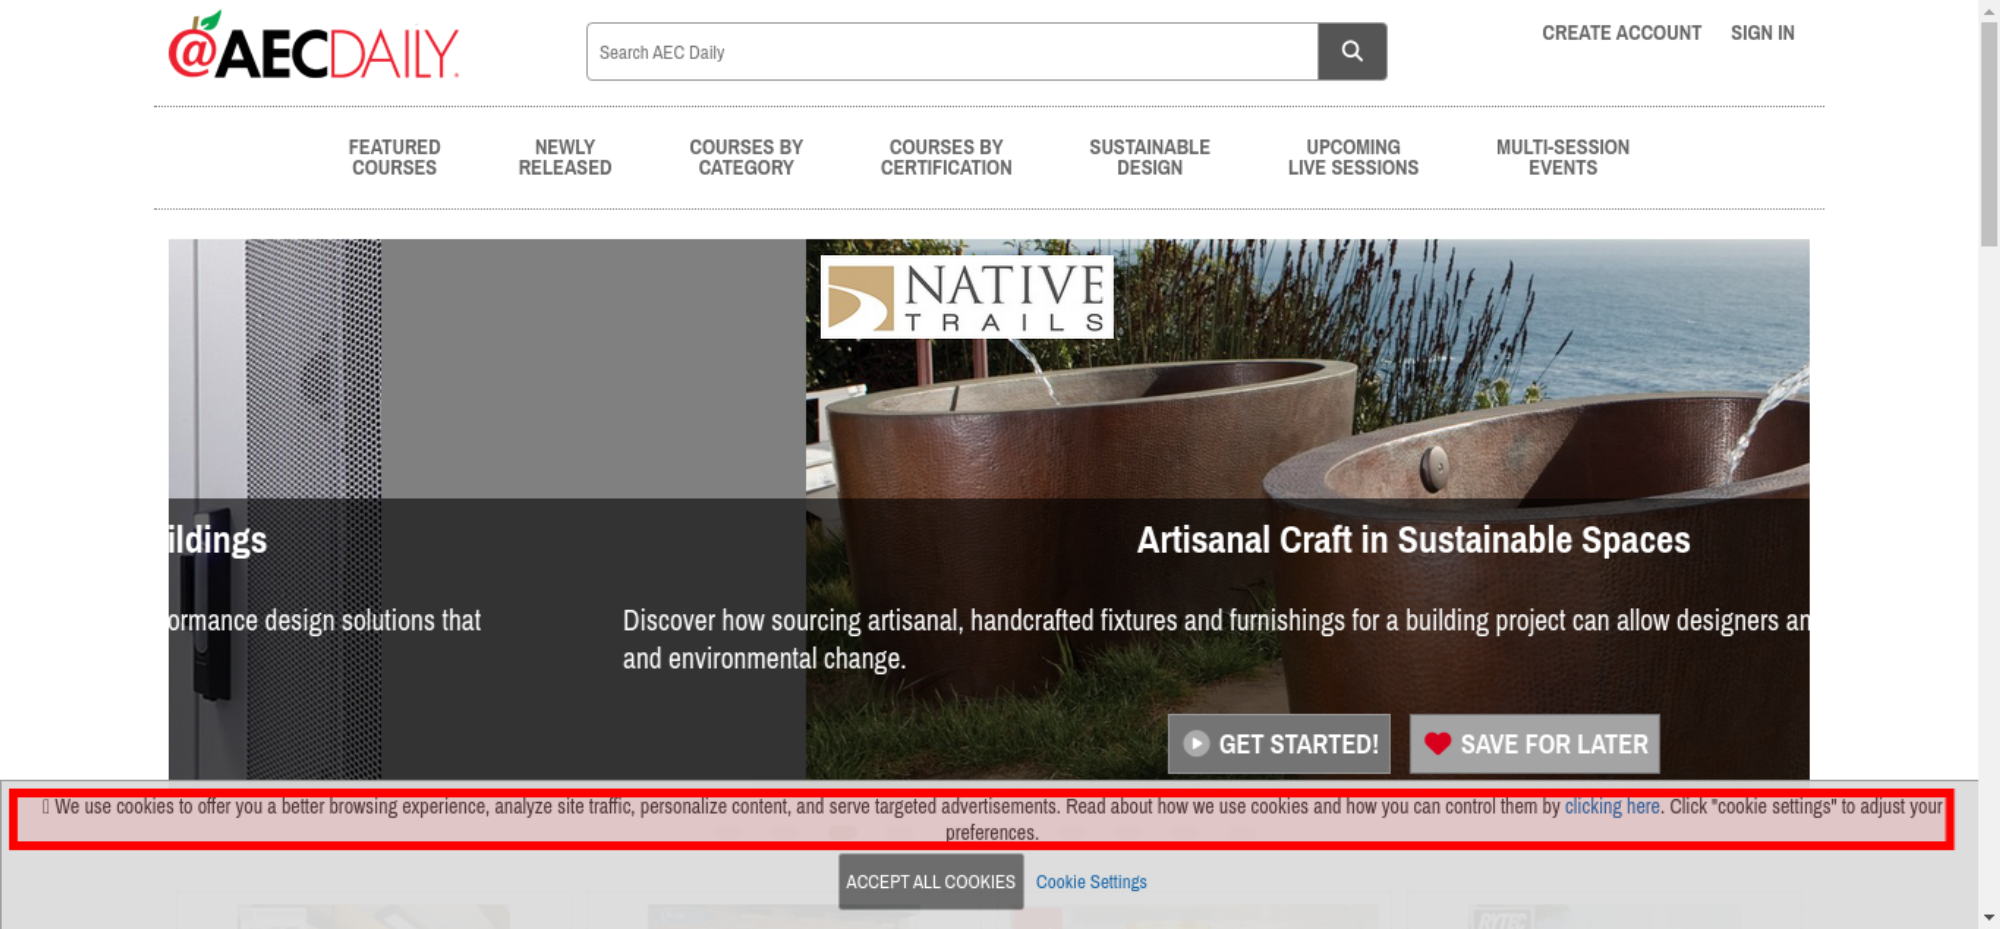Open the Featured Courses menu item
Viewport: 2000px width, 929px height.
click(x=394, y=158)
